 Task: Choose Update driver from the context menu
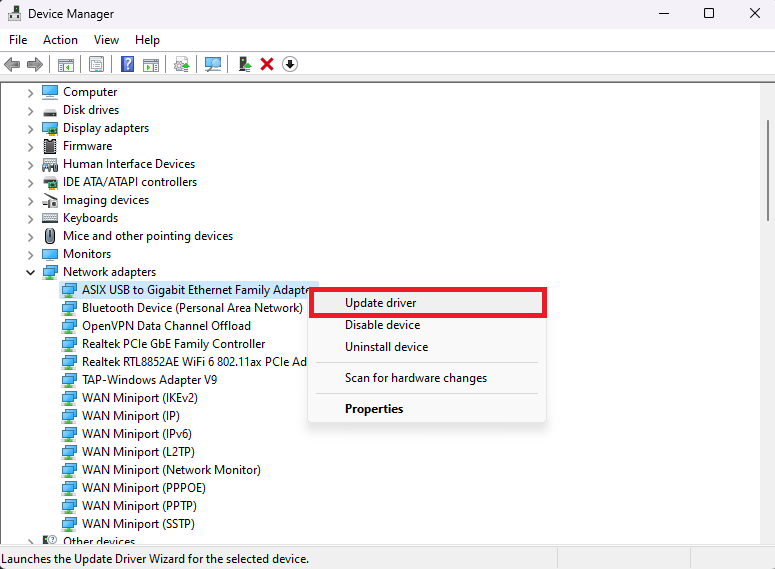(x=381, y=303)
